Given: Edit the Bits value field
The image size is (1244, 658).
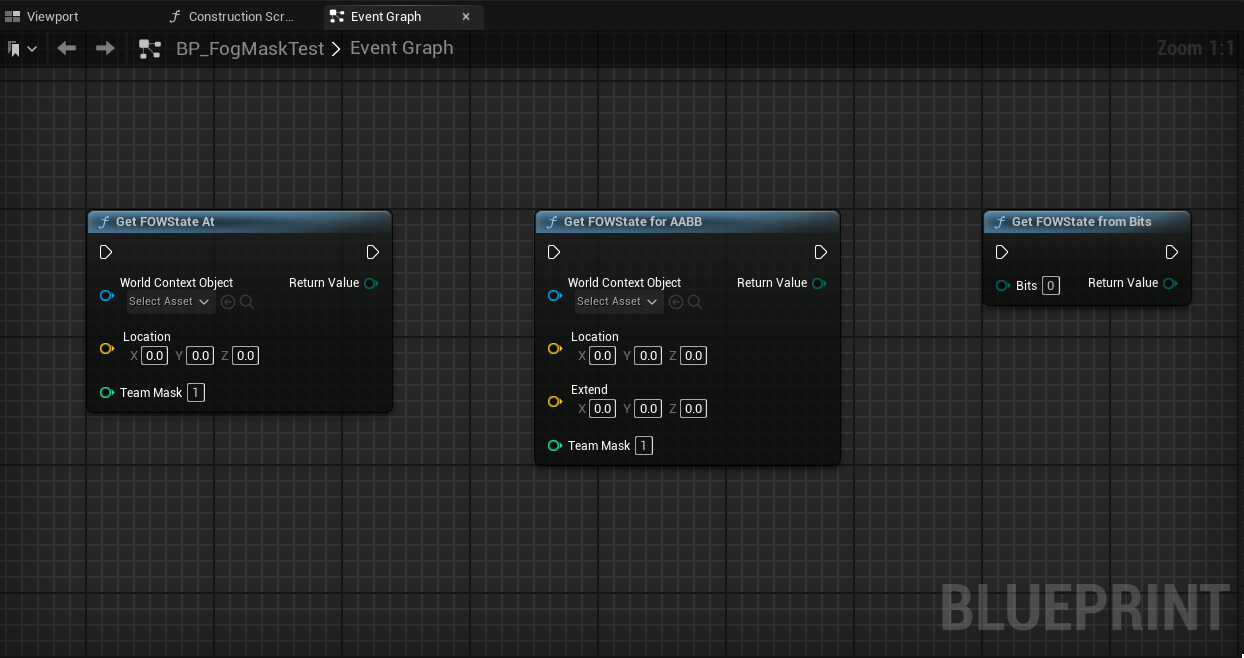Looking at the screenshot, I should pyautogui.click(x=1050, y=285).
